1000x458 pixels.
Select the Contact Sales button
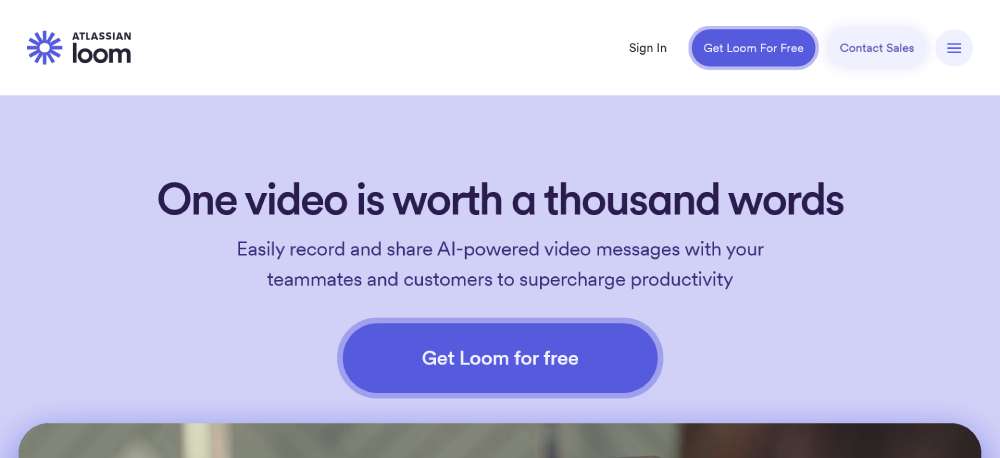click(876, 48)
